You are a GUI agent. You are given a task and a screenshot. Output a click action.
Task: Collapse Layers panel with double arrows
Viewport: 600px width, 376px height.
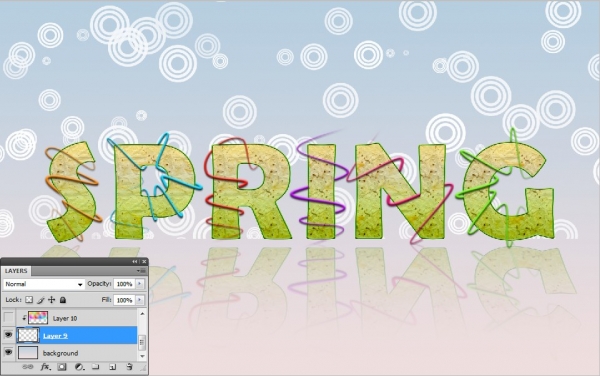pos(134,262)
